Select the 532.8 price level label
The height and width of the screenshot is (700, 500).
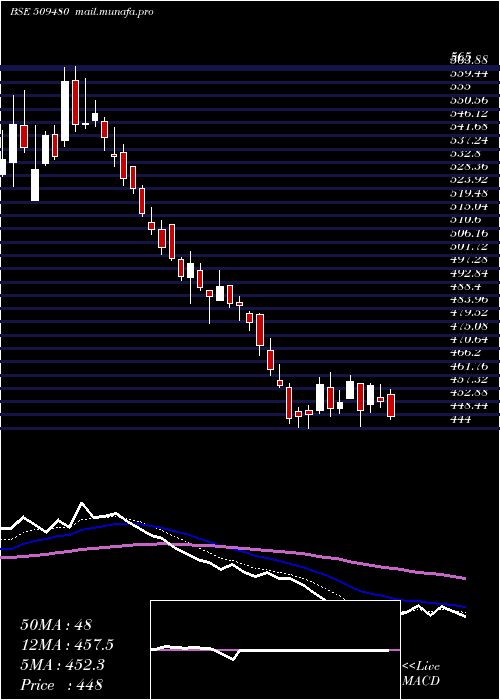467,154
